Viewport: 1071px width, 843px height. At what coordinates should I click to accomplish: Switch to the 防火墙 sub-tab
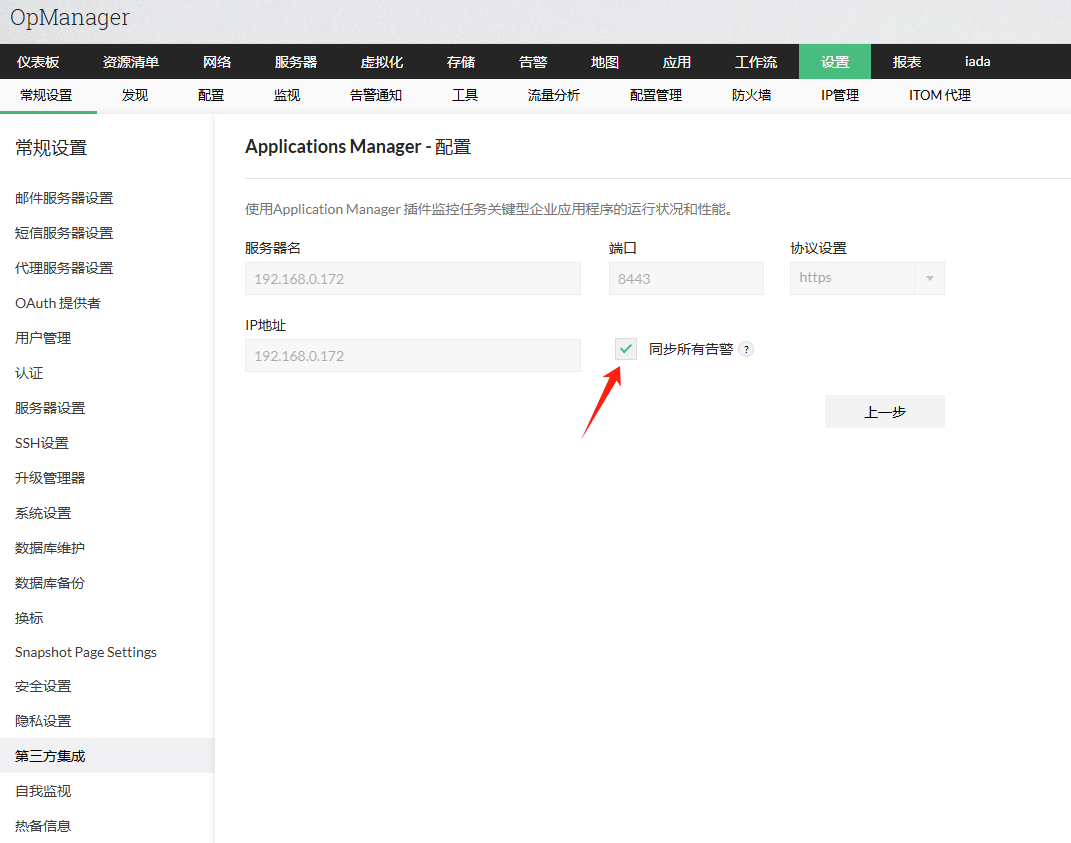(751, 96)
